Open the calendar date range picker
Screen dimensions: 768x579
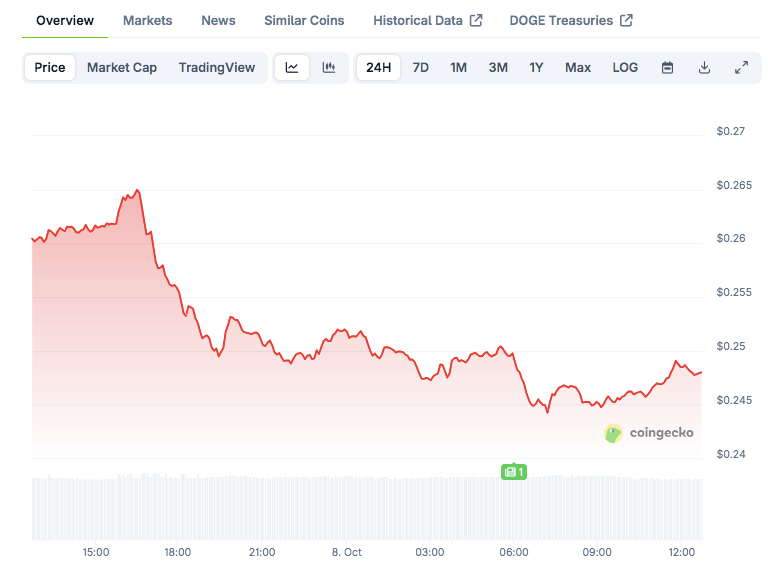pos(667,68)
